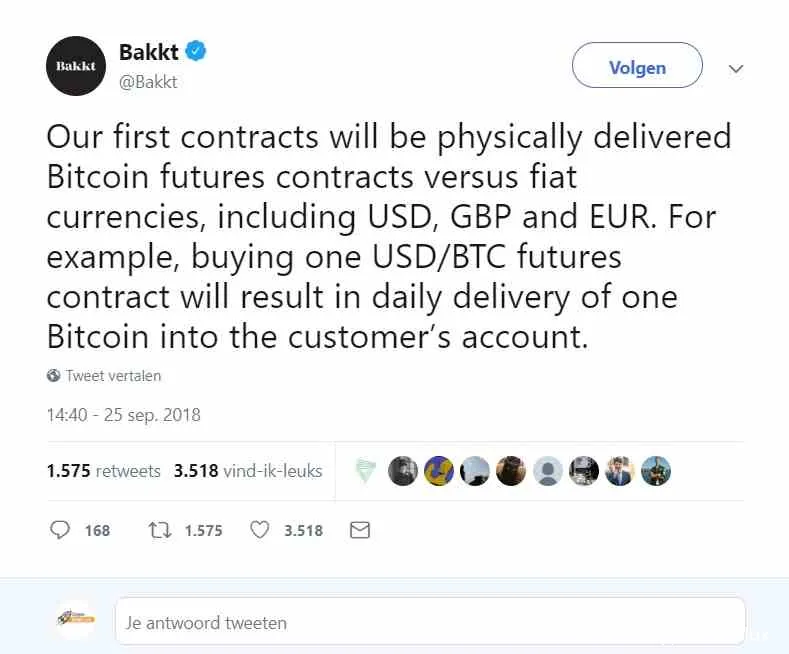Open the @Bakkt handle link
Image resolution: width=789 pixels, height=654 pixels.
coord(148,82)
